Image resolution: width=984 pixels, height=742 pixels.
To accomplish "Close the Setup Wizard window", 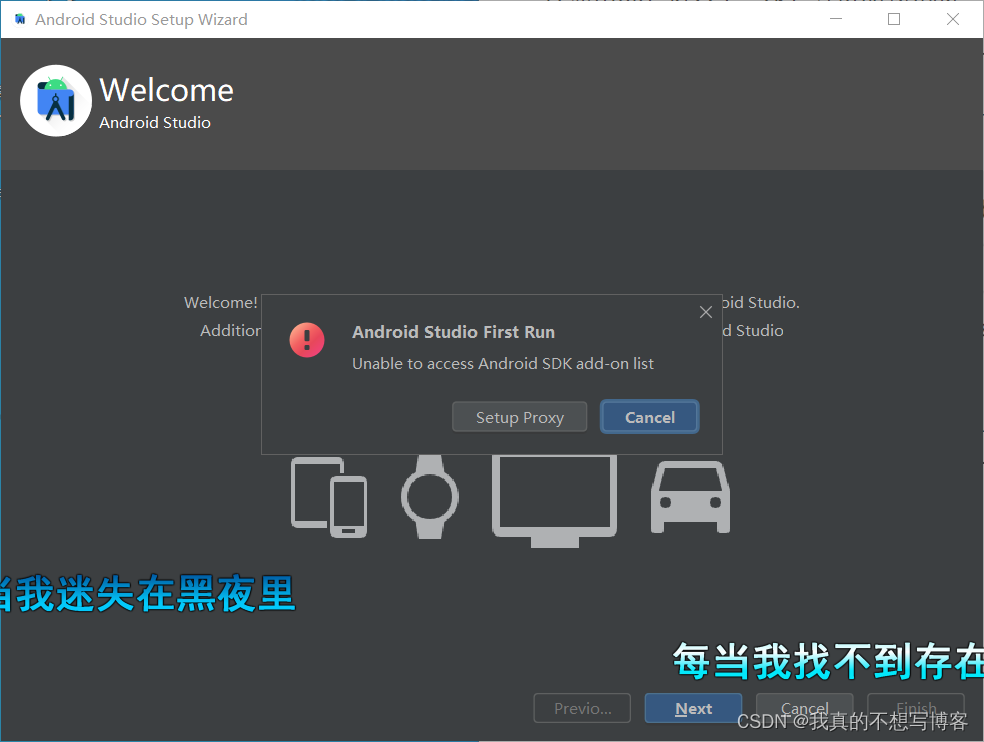I will click(953, 19).
